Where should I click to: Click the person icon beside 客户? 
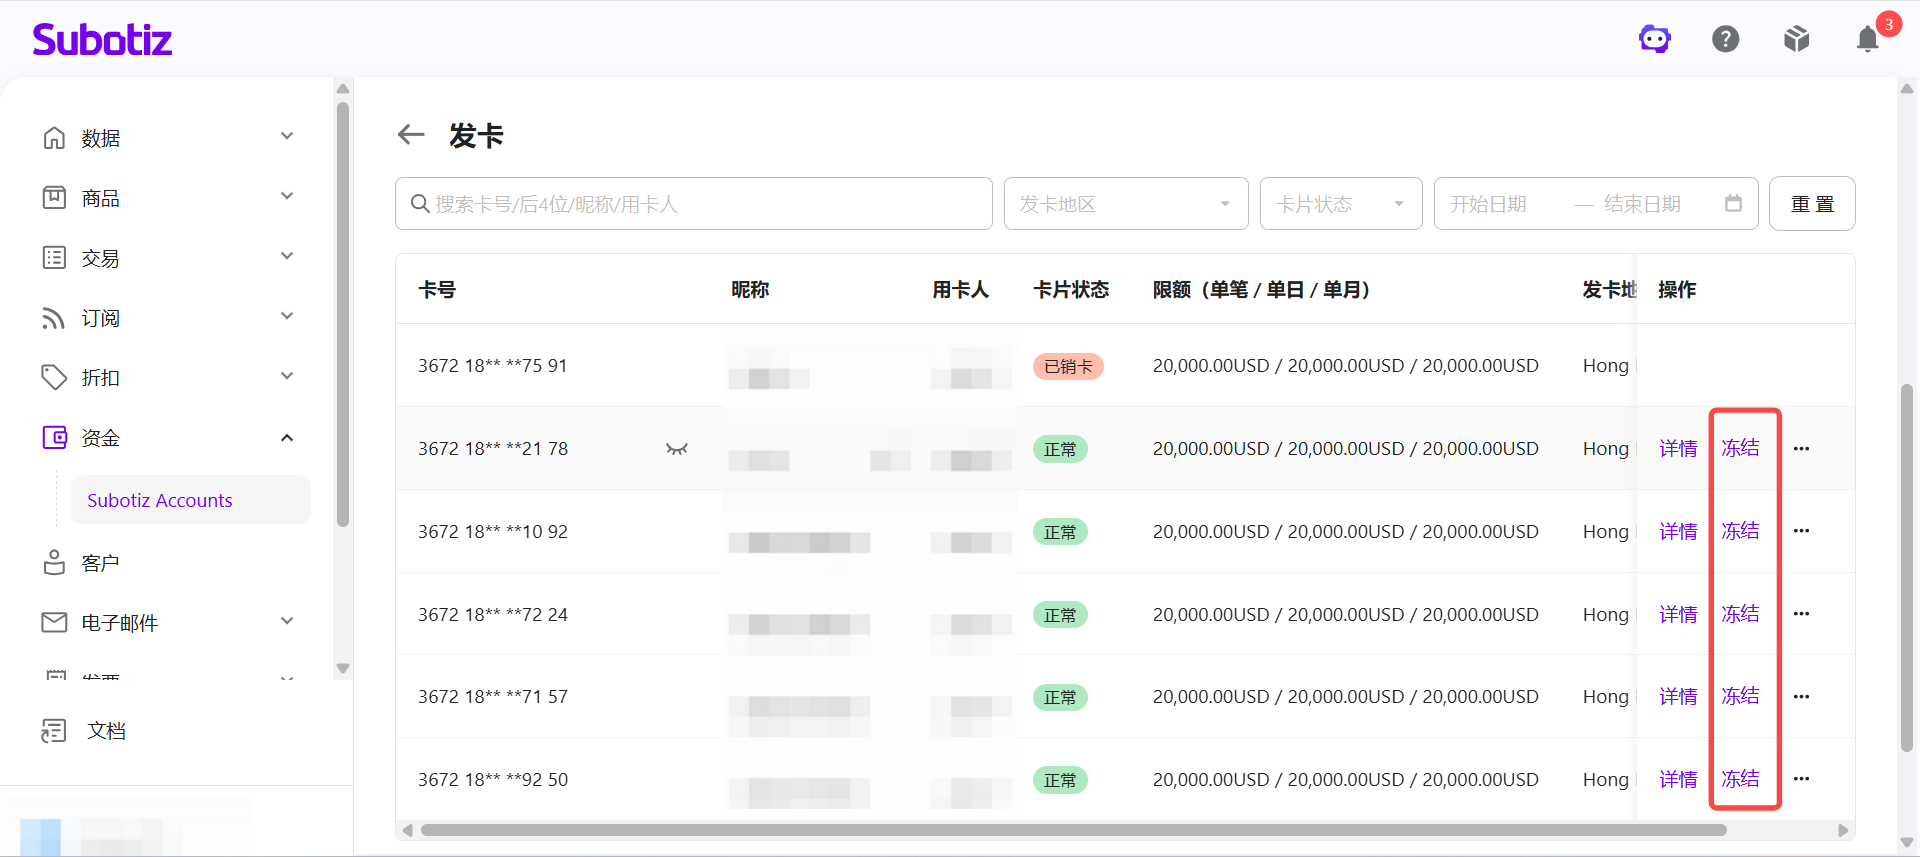tap(54, 562)
